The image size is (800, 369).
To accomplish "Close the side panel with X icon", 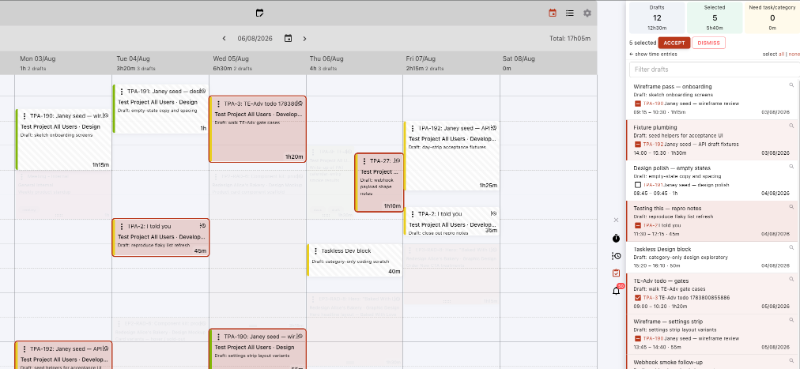I will pos(616,220).
